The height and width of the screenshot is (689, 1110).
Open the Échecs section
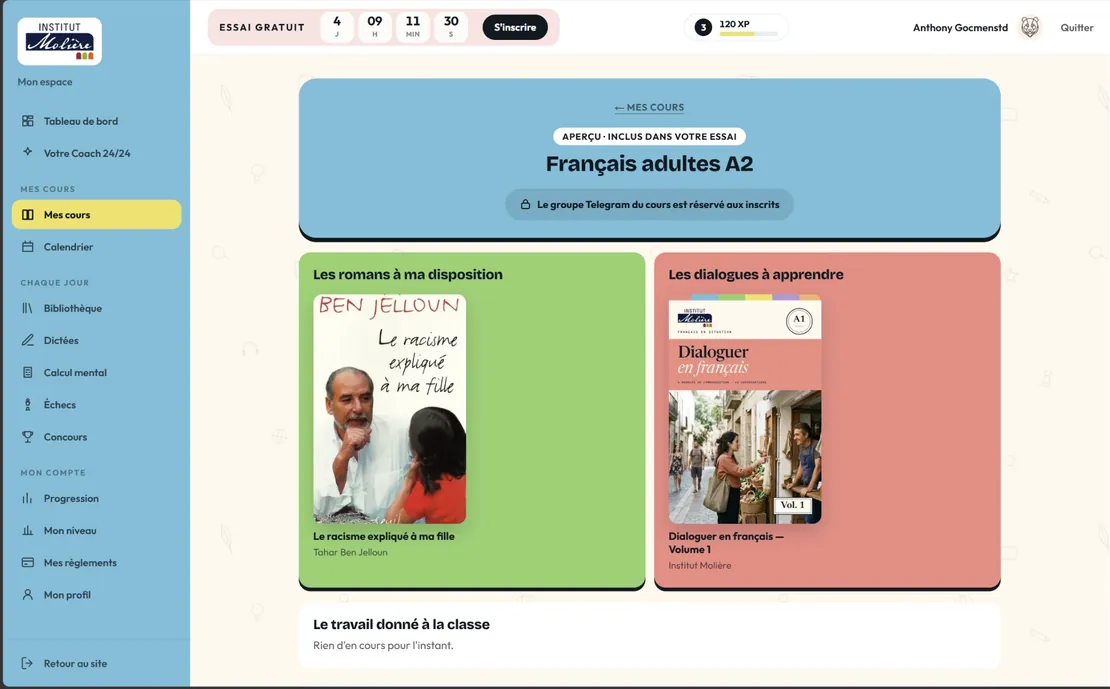[96, 405]
